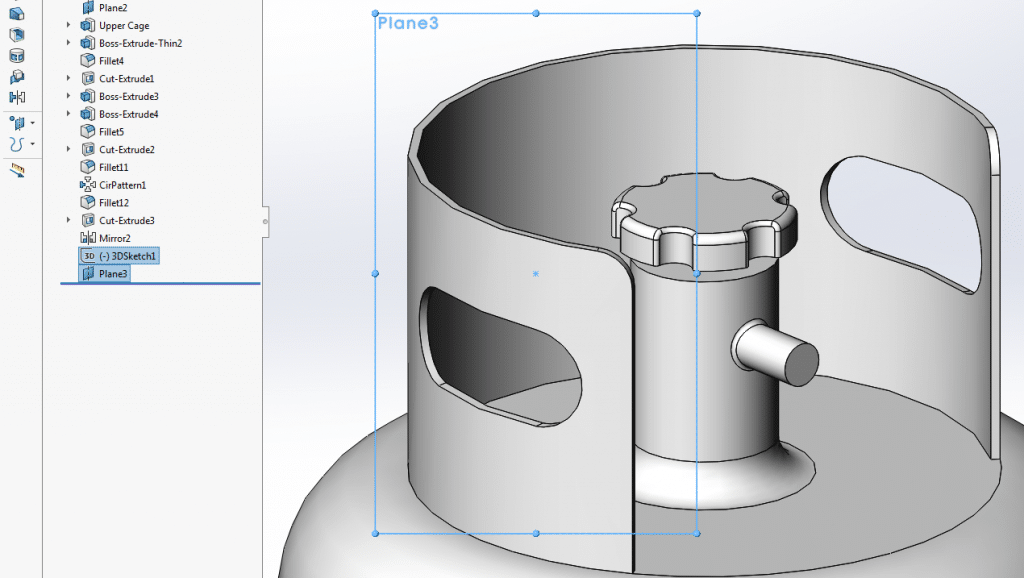Expand the Cut-Extrude2 feature
Viewport: 1024px width, 578px height.
click(x=66, y=149)
